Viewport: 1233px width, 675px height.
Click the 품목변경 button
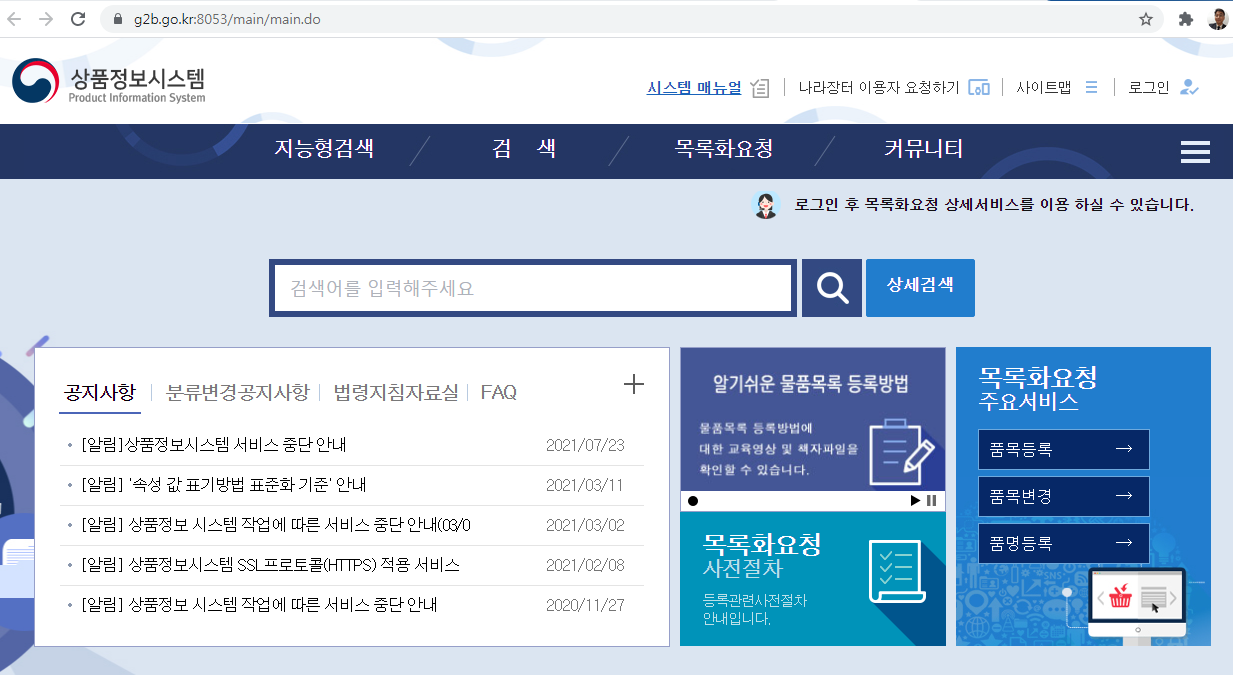point(1064,496)
